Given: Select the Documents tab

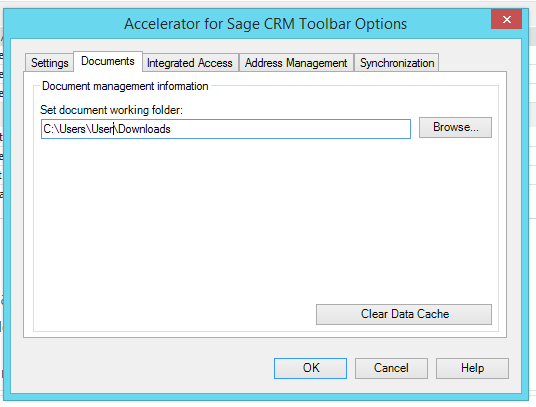Looking at the screenshot, I should (108, 61).
